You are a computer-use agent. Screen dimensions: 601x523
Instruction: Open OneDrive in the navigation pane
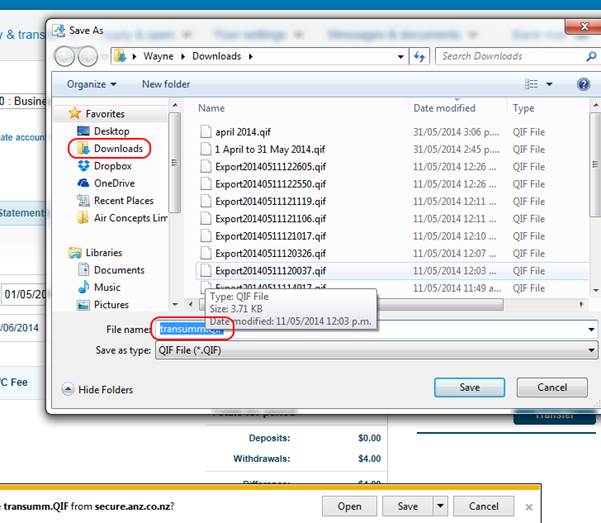pyautogui.click(x=114, y=183)
